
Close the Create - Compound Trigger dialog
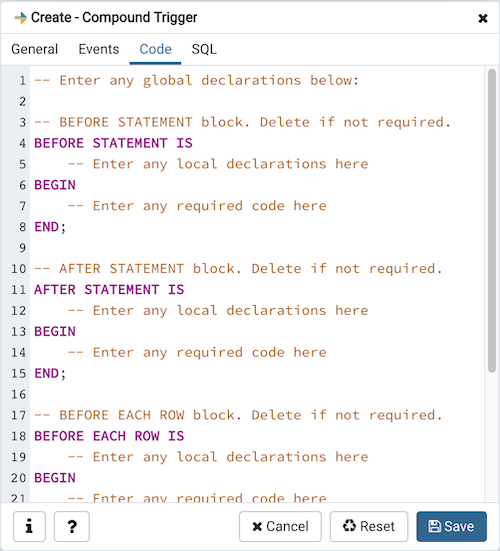pyautogui.click(x=483, y=18)
